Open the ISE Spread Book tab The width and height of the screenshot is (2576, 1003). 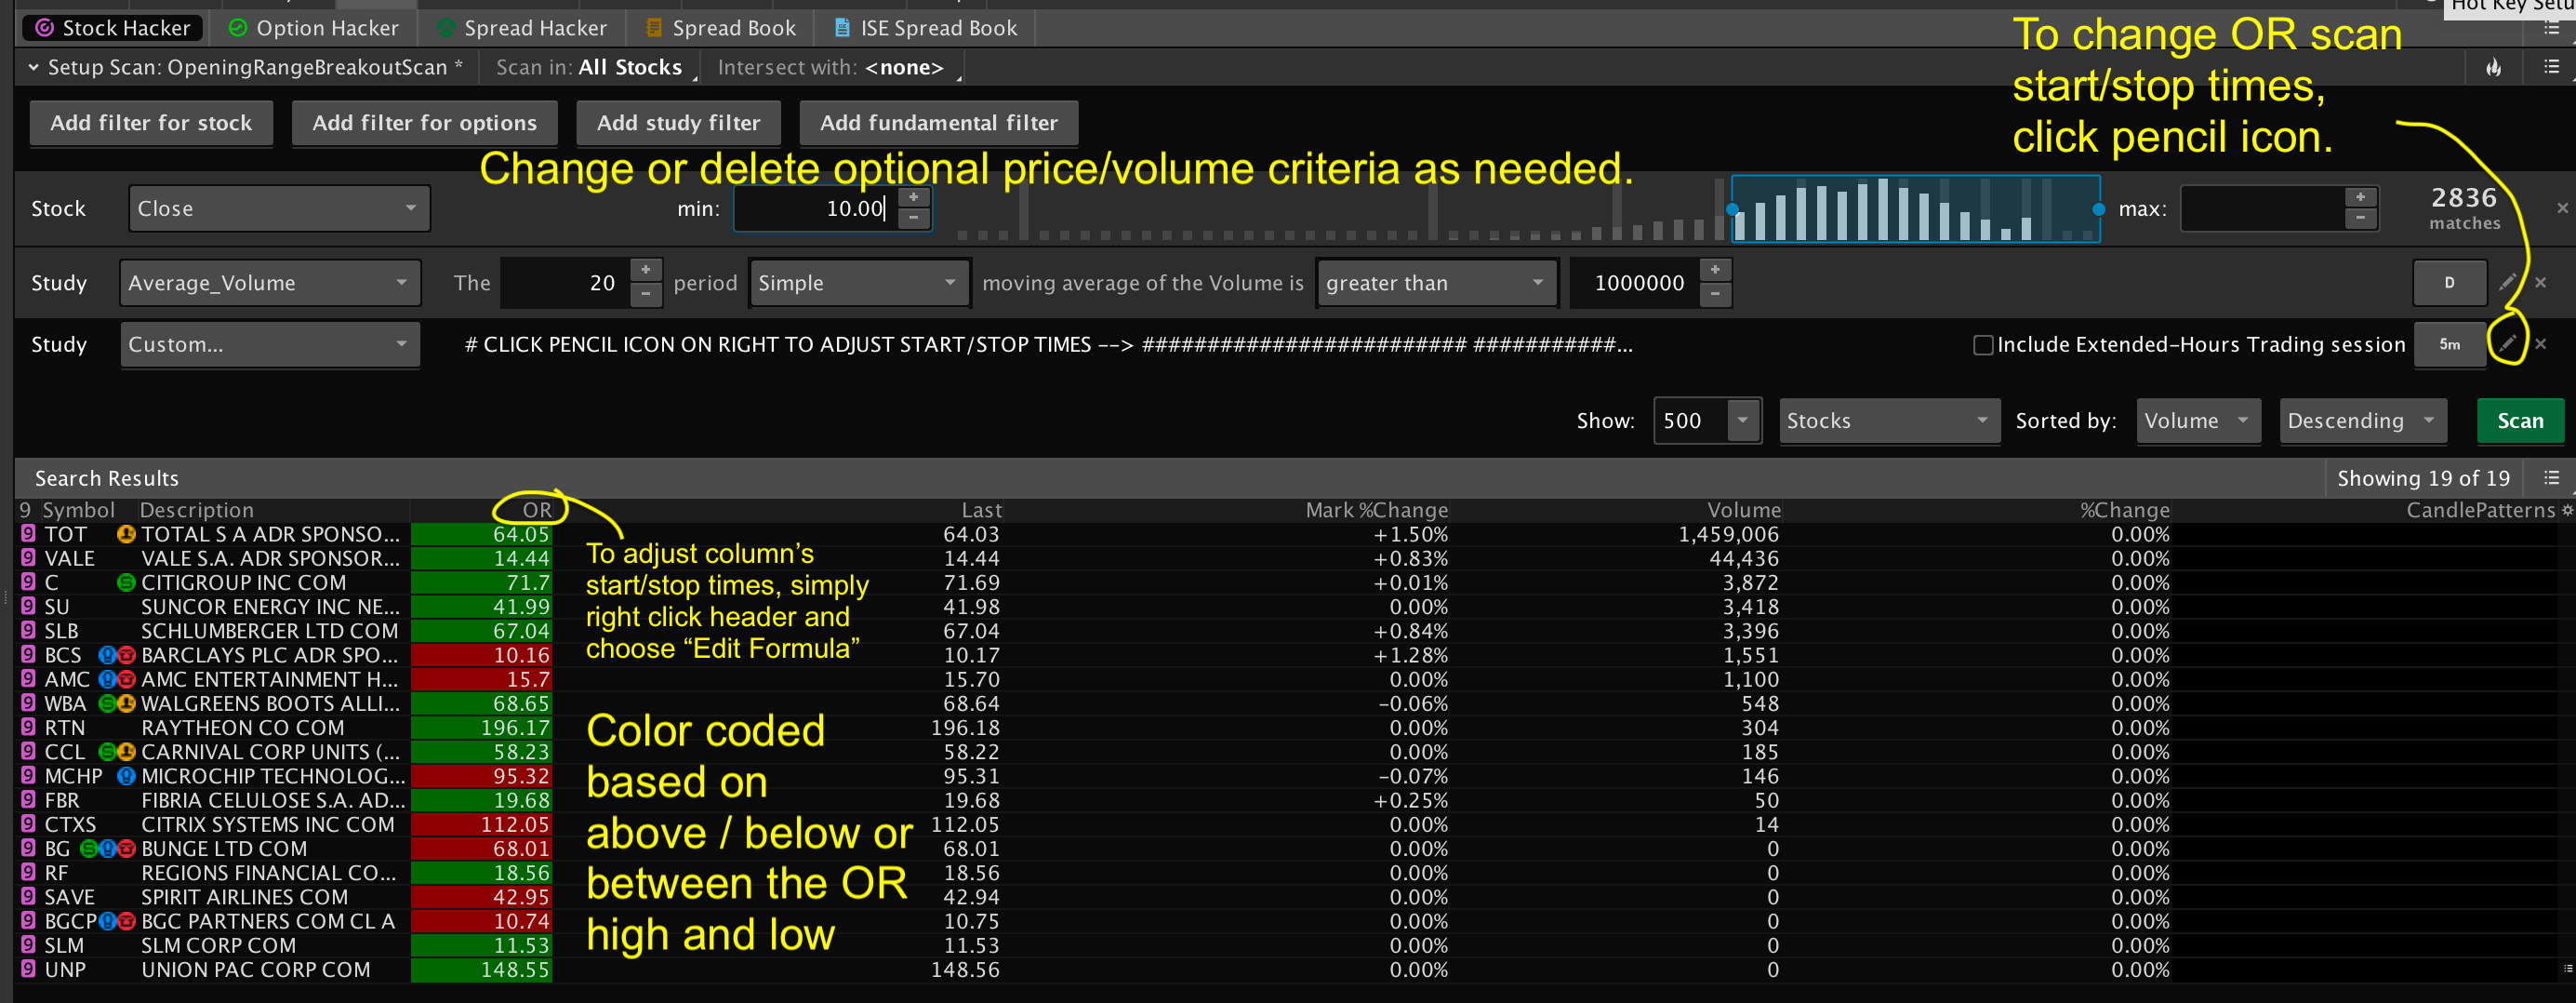(x=923, y=27)
